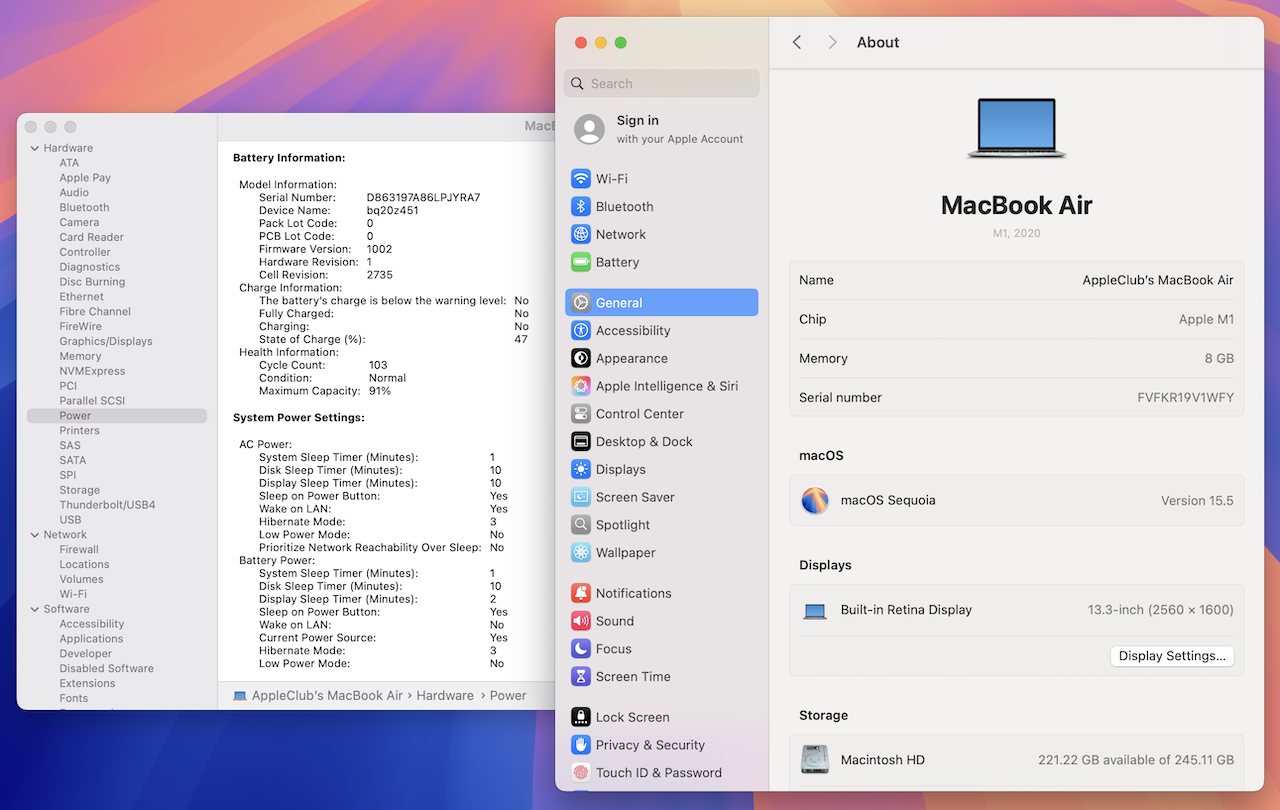
Task: Select Card Reader in Hardware list
Action: pos(91,238)
